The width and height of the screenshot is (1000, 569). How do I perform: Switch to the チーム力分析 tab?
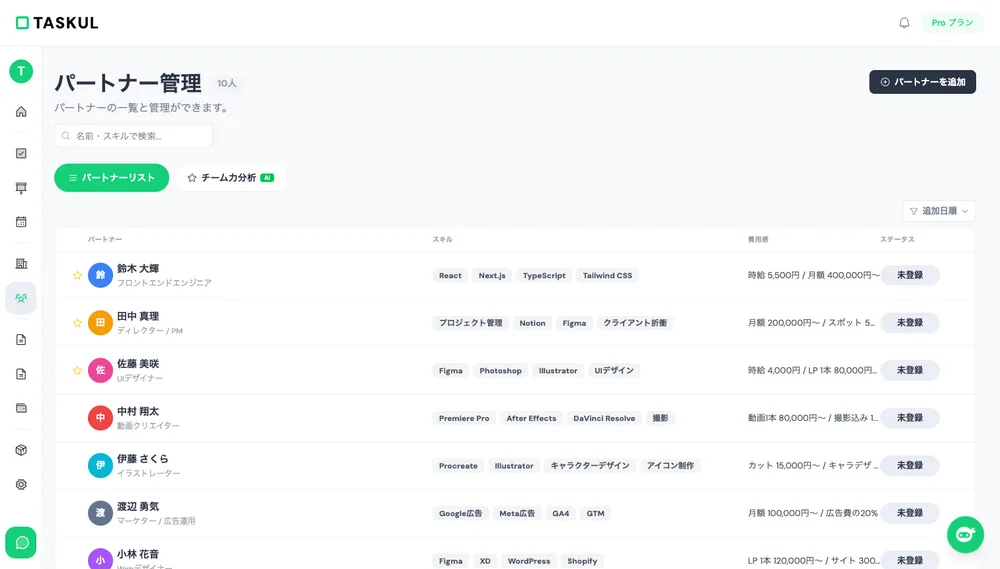230,178
